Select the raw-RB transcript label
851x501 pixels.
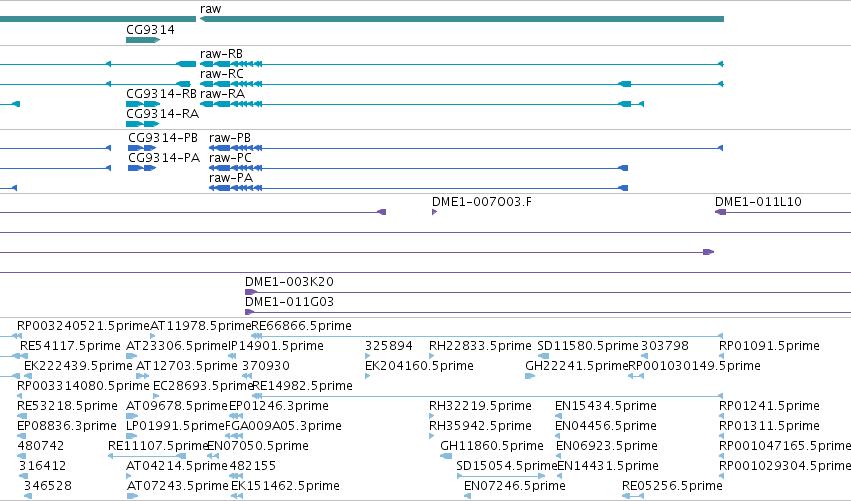(221, 54)
